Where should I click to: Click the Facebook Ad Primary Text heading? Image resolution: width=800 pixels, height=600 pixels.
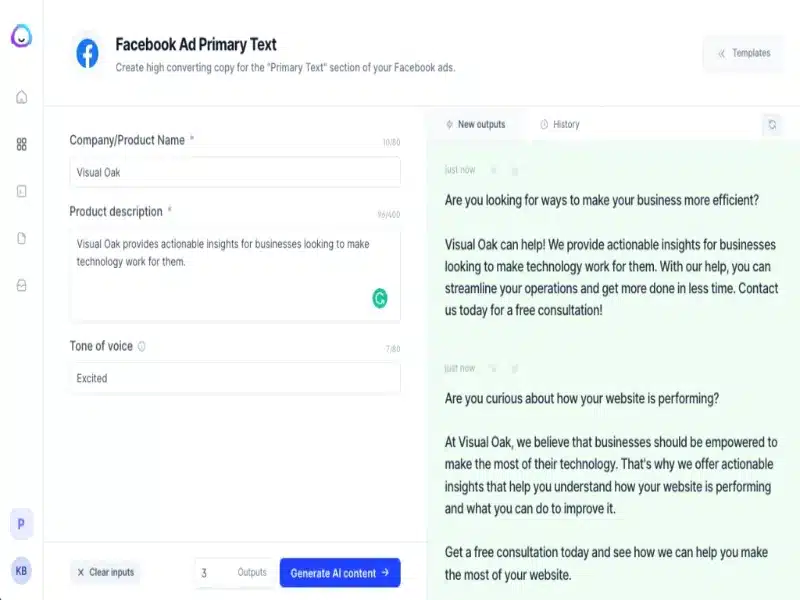(x=196, y=45)
